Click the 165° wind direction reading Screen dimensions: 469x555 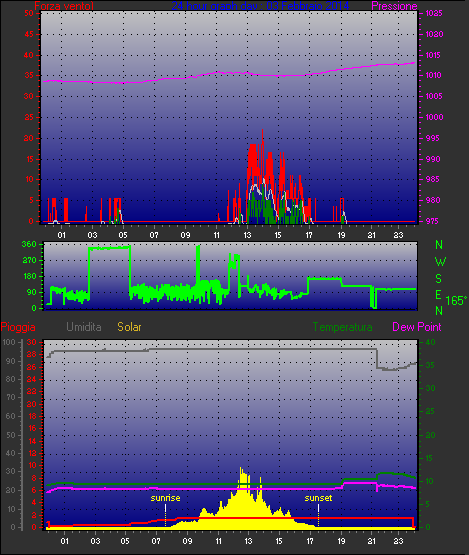point(456,301)
